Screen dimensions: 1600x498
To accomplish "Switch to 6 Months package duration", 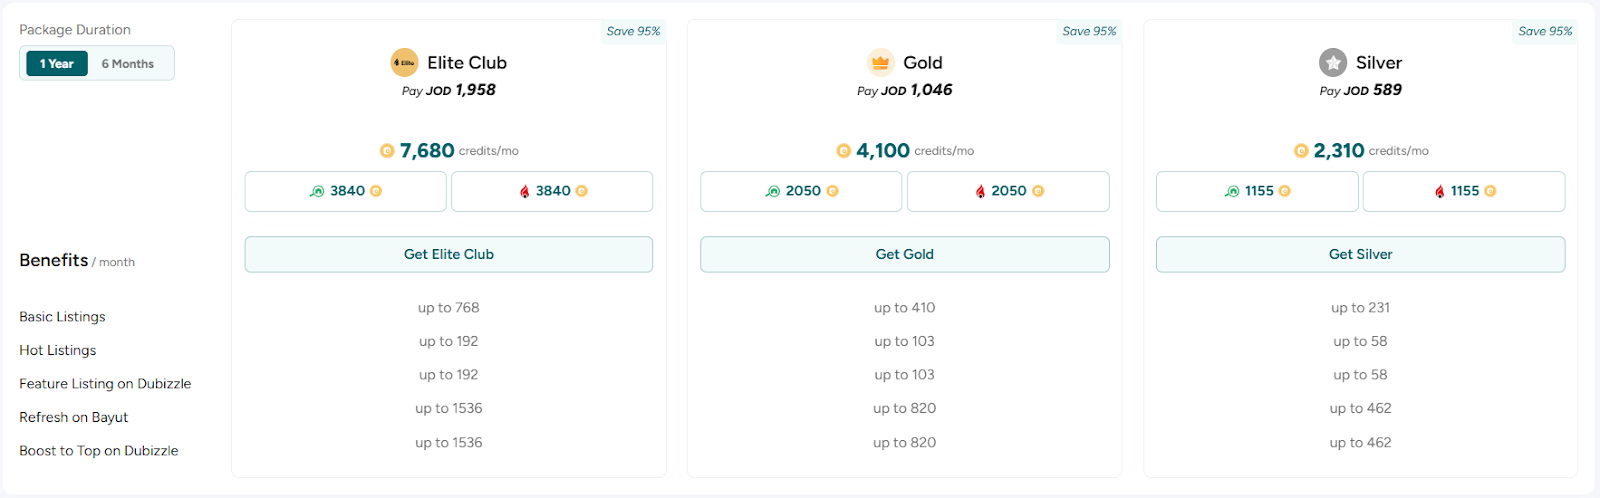I will coord(128,63).
